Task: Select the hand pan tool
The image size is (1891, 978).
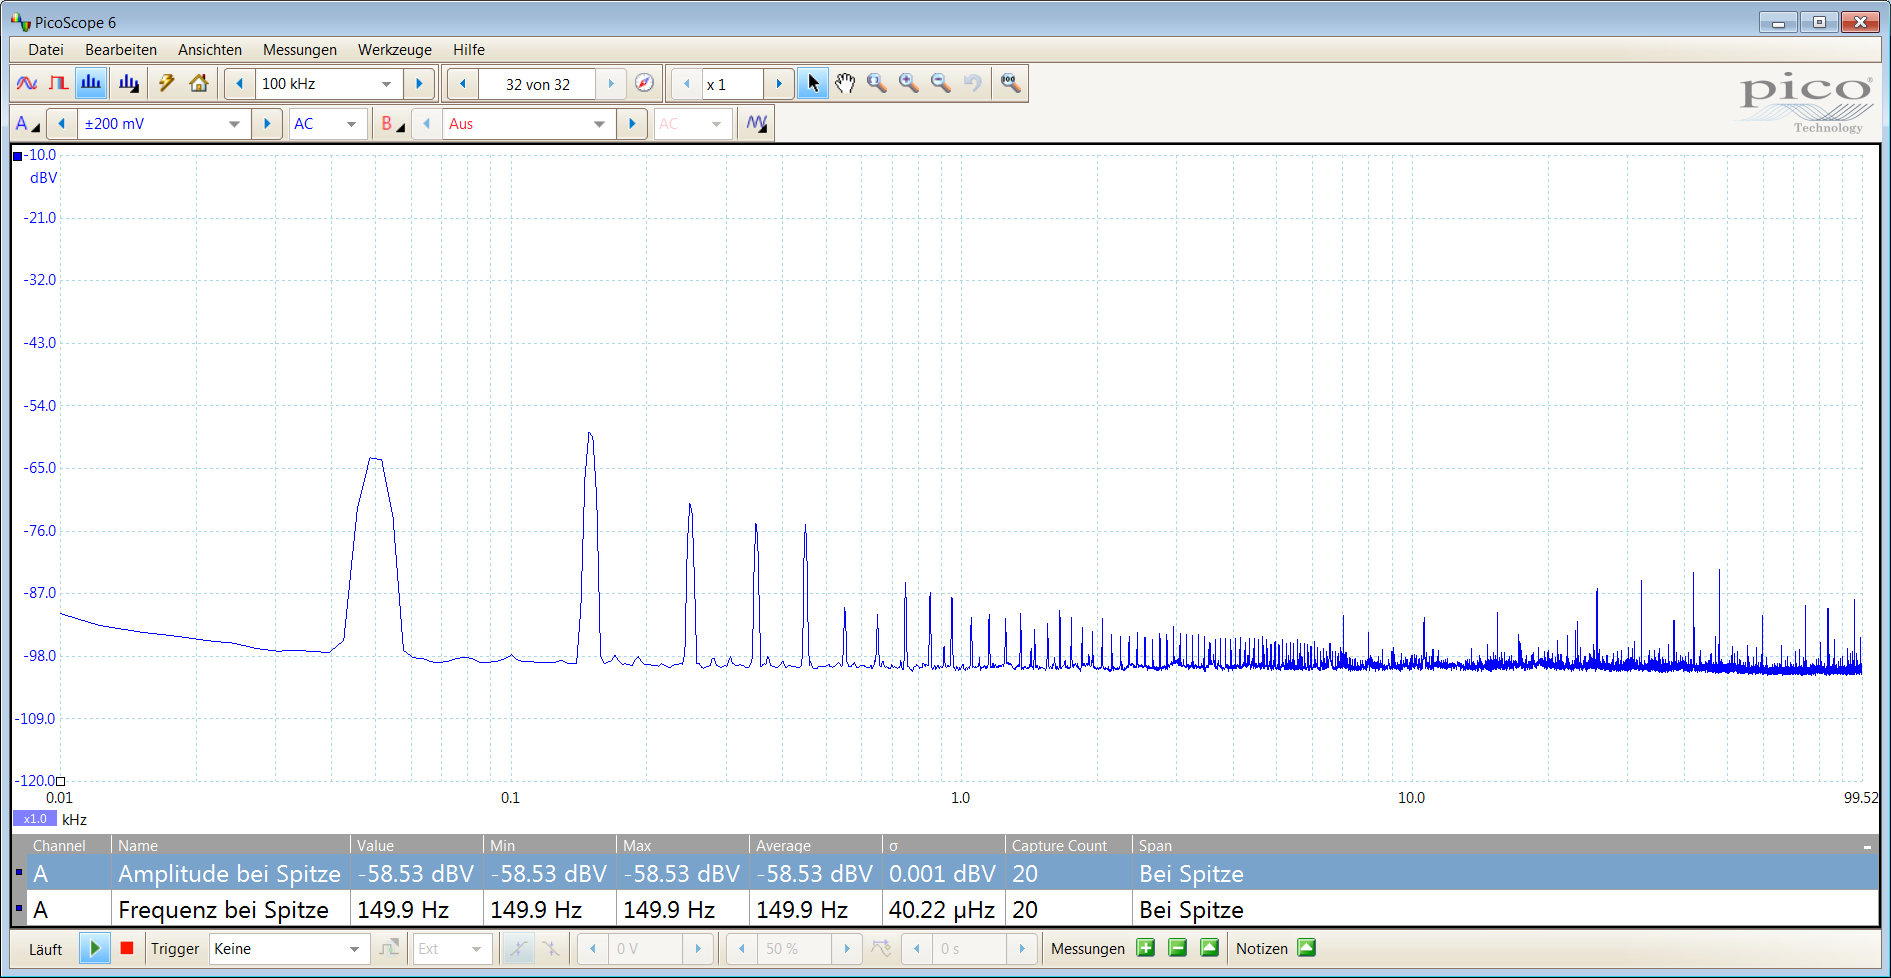Action: pyautogui.click(x=845, y=84)
